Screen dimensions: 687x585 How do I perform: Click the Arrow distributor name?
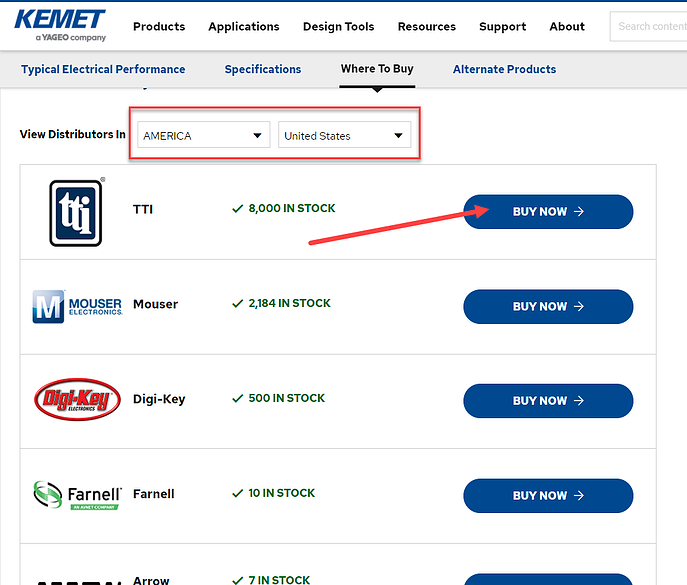(x=151, y=581)
